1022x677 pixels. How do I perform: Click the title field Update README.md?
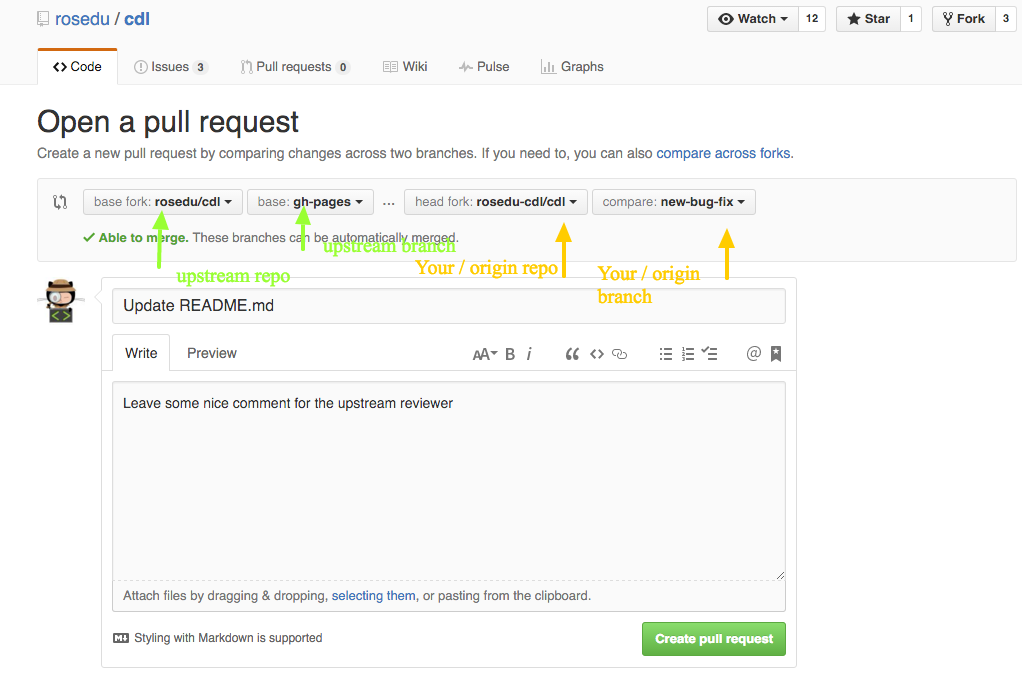[449, 306]
